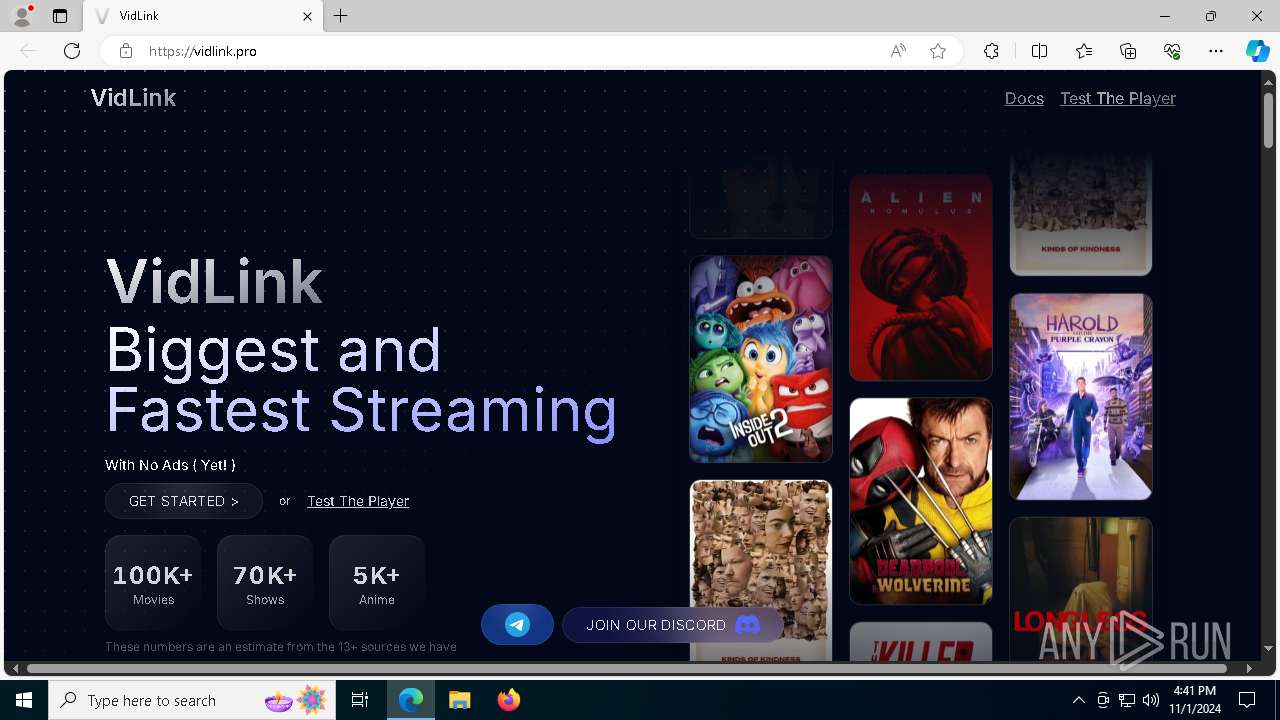Open the Docs link in header
The height and width of the screenshot is (720, 1280).
pyautogui.click(x=1024, y=98)
